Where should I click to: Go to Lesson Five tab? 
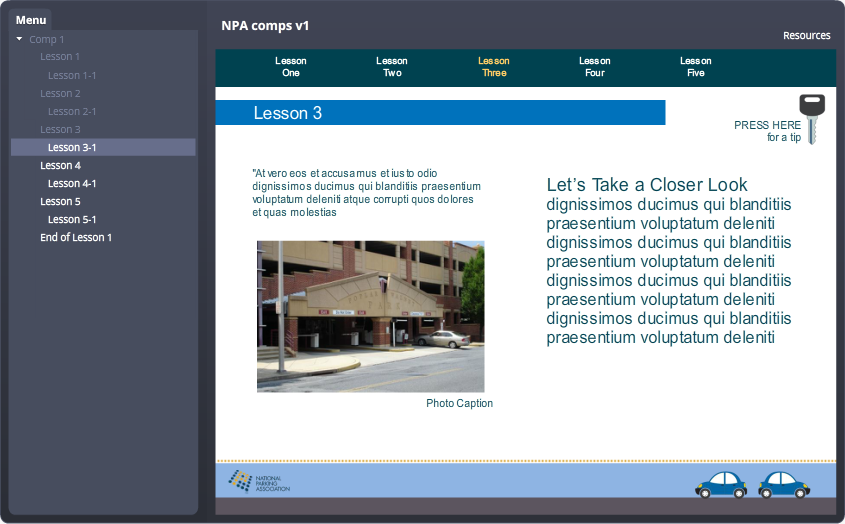pos(696,67)
